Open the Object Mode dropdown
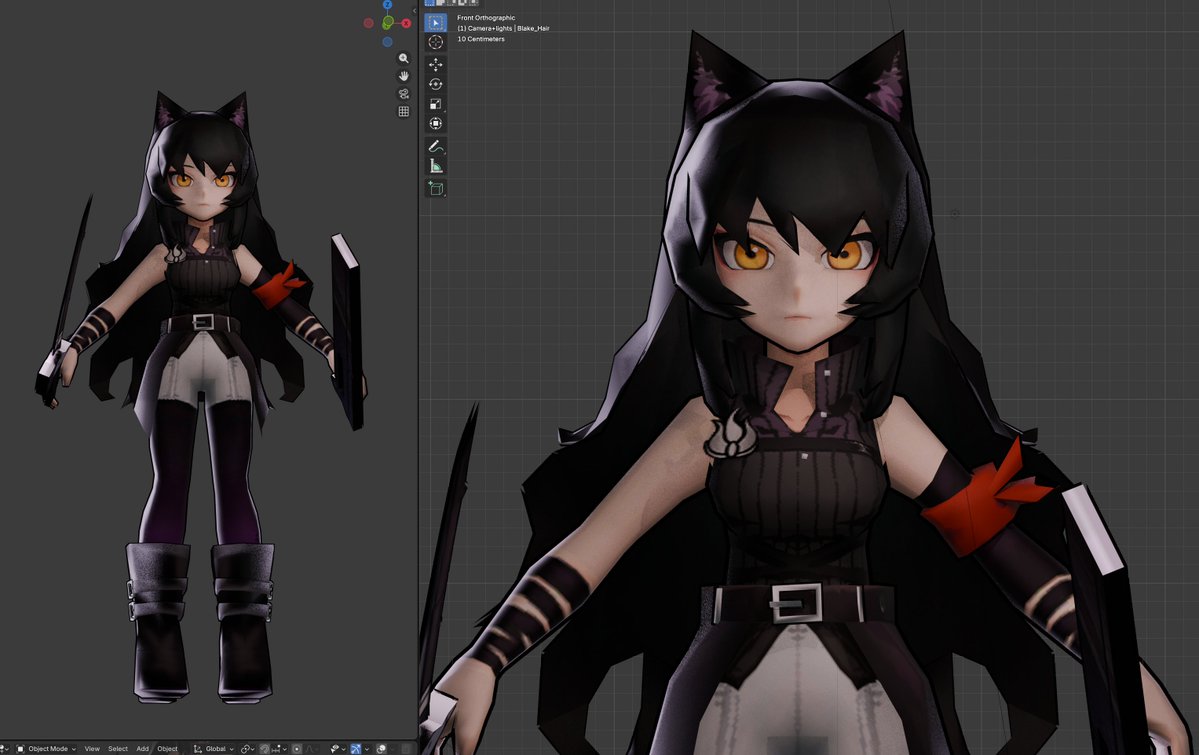This screenshot has width=1199, height=755. pyautogui.click(x=47, y=749)
